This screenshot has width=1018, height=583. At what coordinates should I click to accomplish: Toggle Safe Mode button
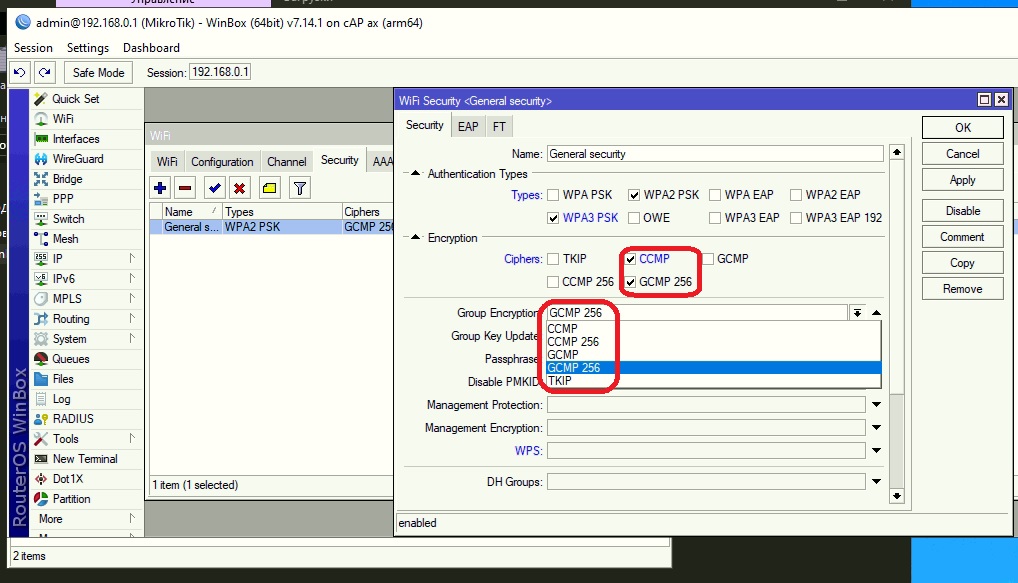tap(99, 73)
